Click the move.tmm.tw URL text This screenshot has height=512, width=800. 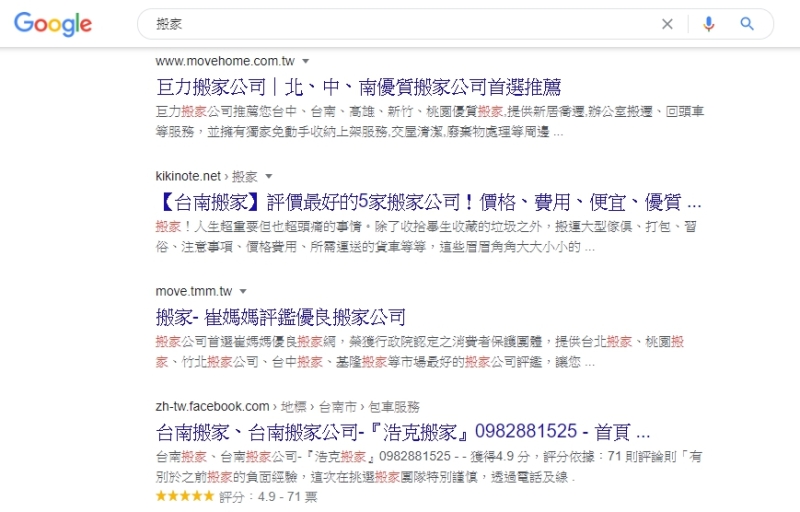tap(194, 292)
